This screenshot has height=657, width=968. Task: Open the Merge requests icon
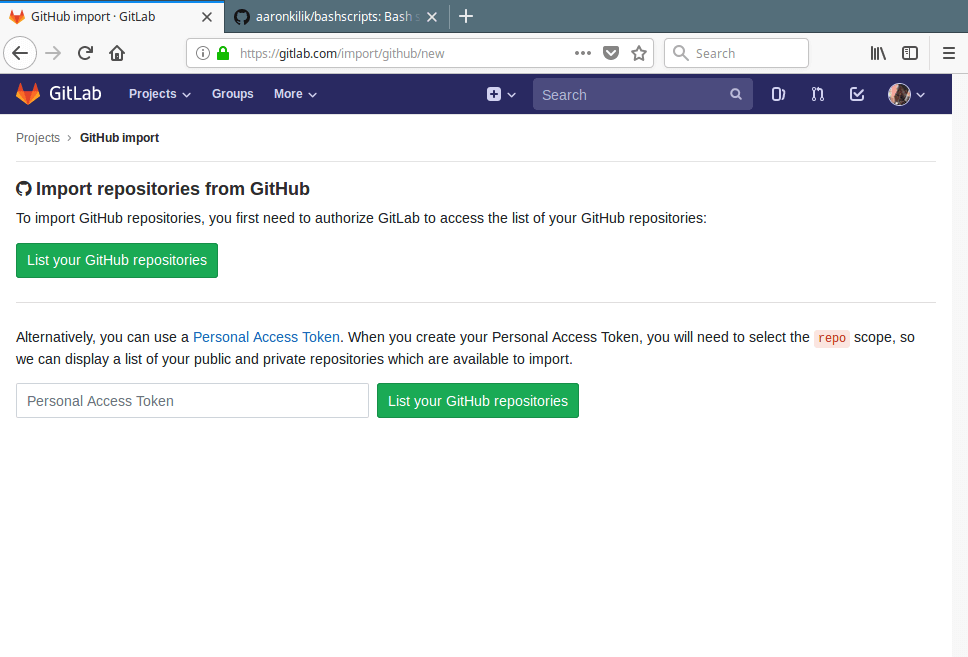[x=817, y=94]
